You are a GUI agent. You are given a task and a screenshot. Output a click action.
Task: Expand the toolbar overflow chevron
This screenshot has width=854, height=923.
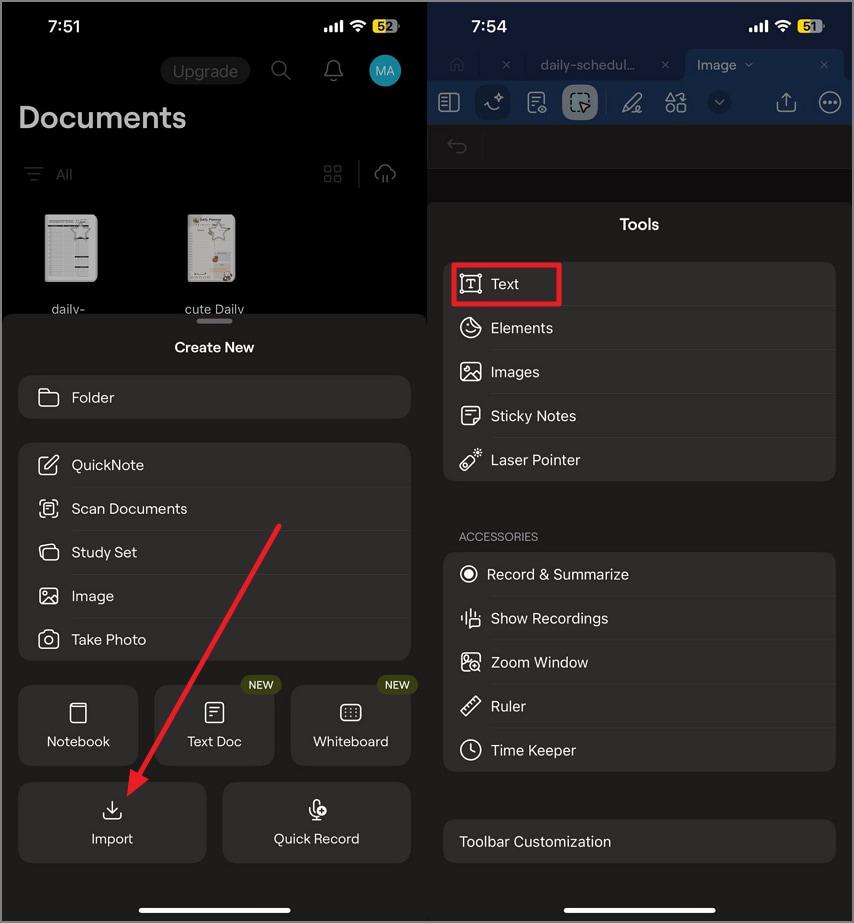click(719, 102)
